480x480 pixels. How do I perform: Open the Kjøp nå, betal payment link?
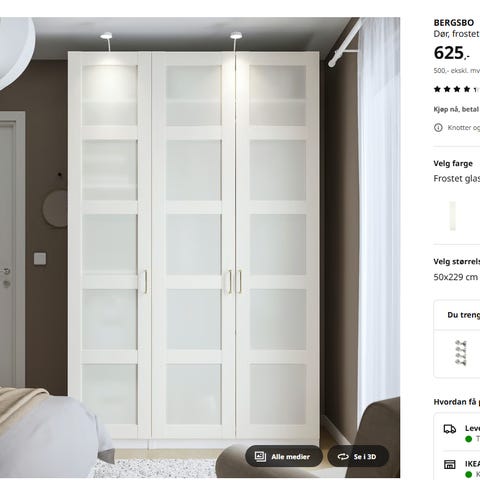tap(457, 109)
